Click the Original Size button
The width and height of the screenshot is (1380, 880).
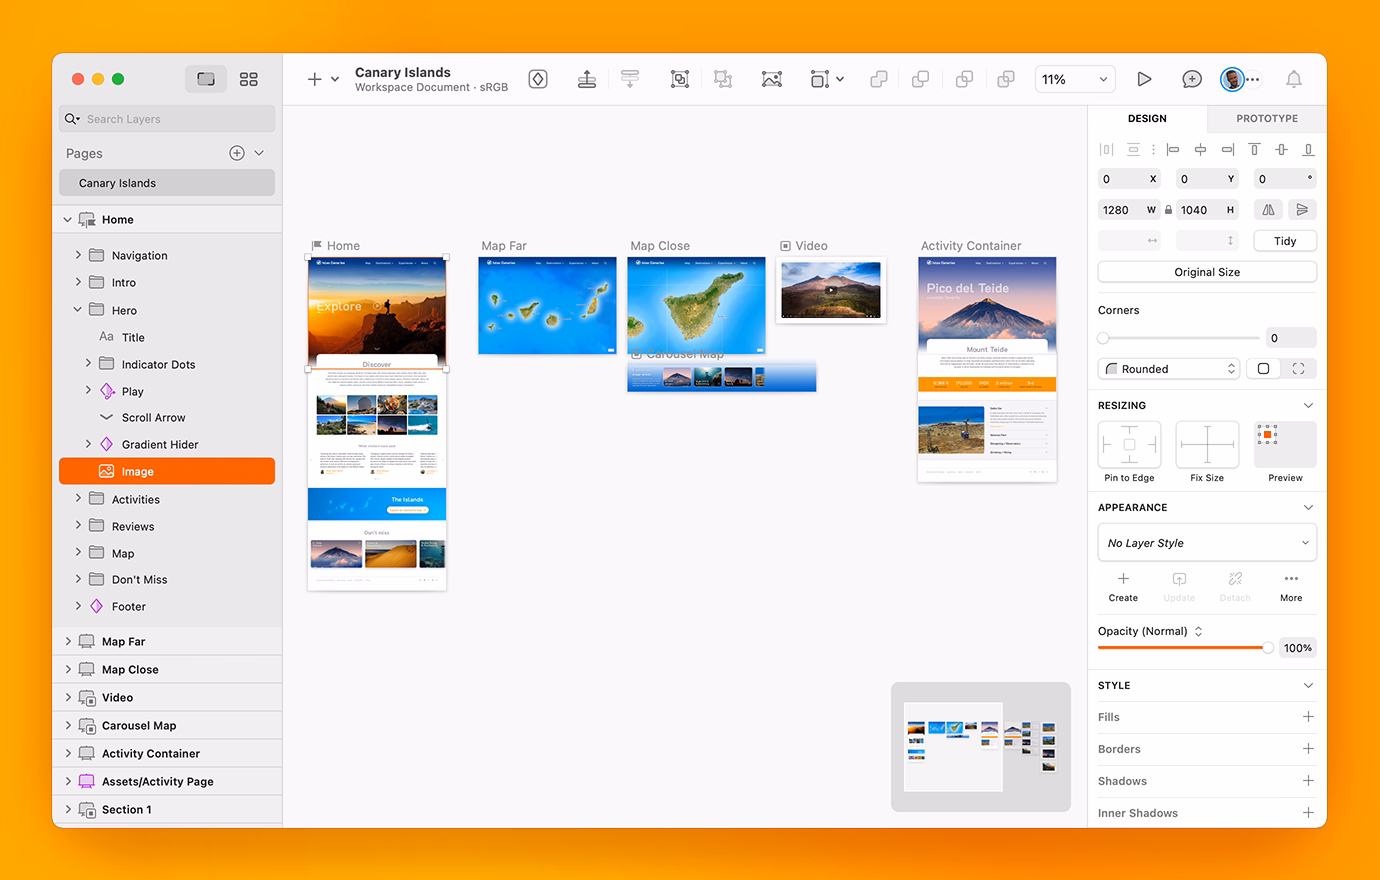coord(1207,272)
